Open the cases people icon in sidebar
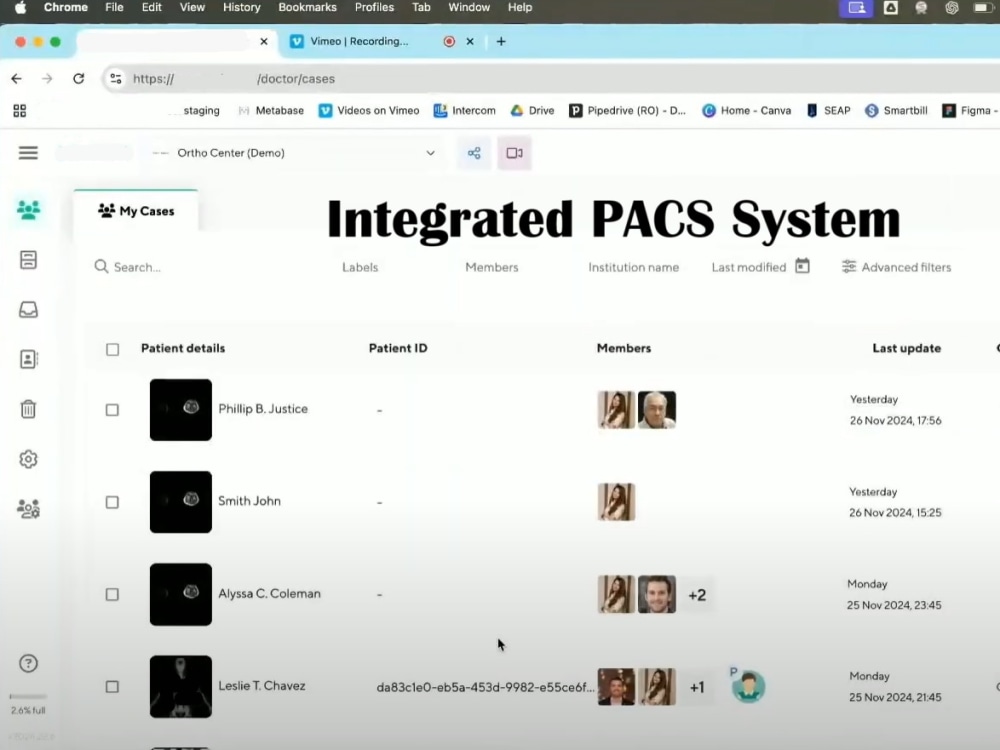This screenshot has width=1000, height=750. 28,210
